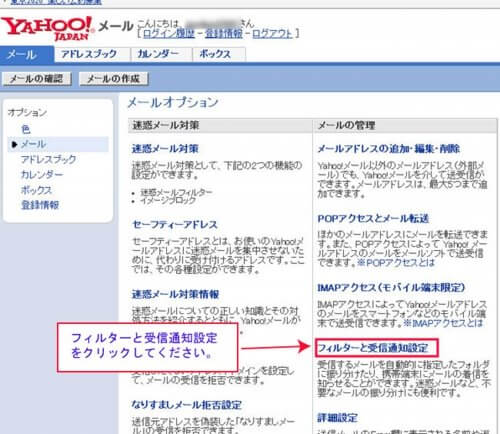Click the ※POPアクセスとは help link
Image resolution: width=500 pixels, height=434 pixels.
coord(396,263)
